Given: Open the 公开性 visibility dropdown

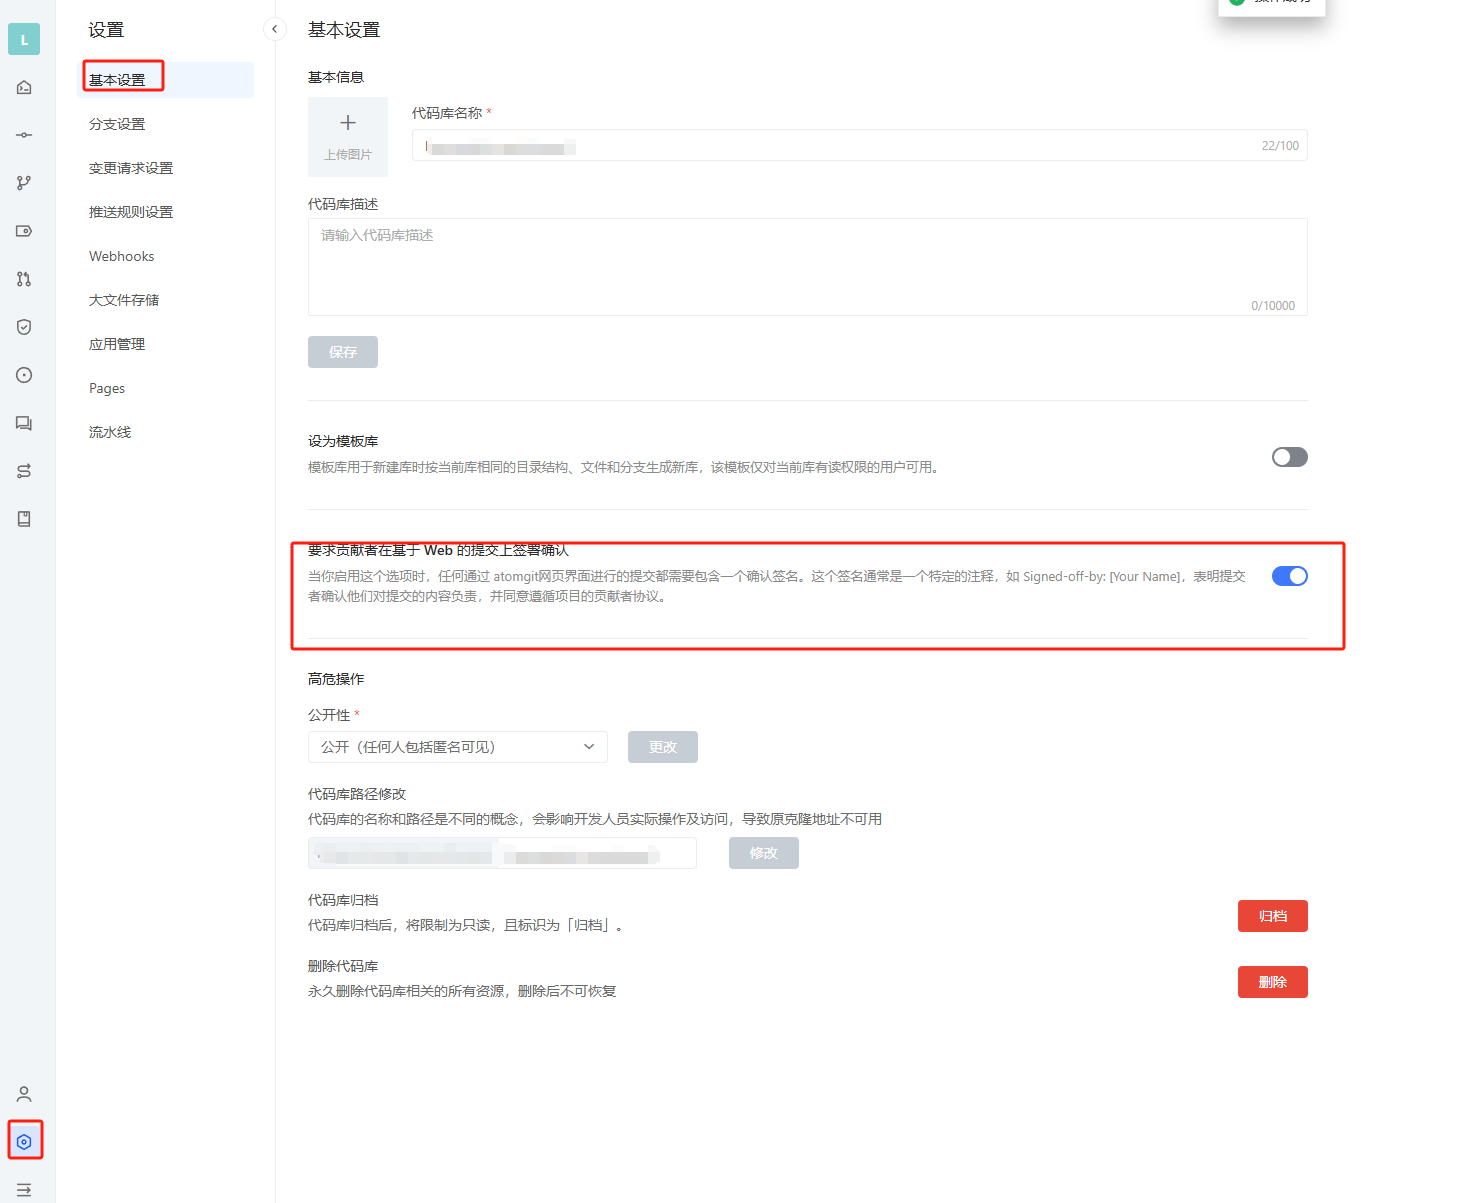Looking at the screenshot, I should coord(458,747).
